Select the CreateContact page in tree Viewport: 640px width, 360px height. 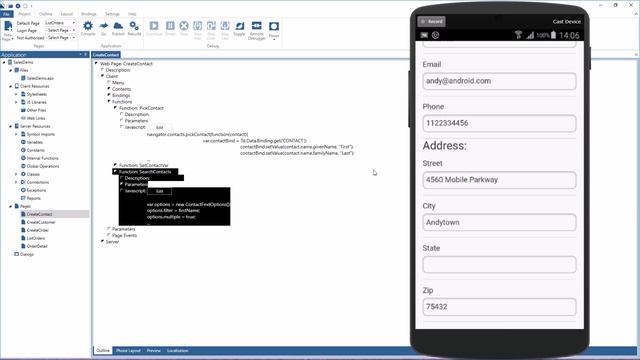39,214
